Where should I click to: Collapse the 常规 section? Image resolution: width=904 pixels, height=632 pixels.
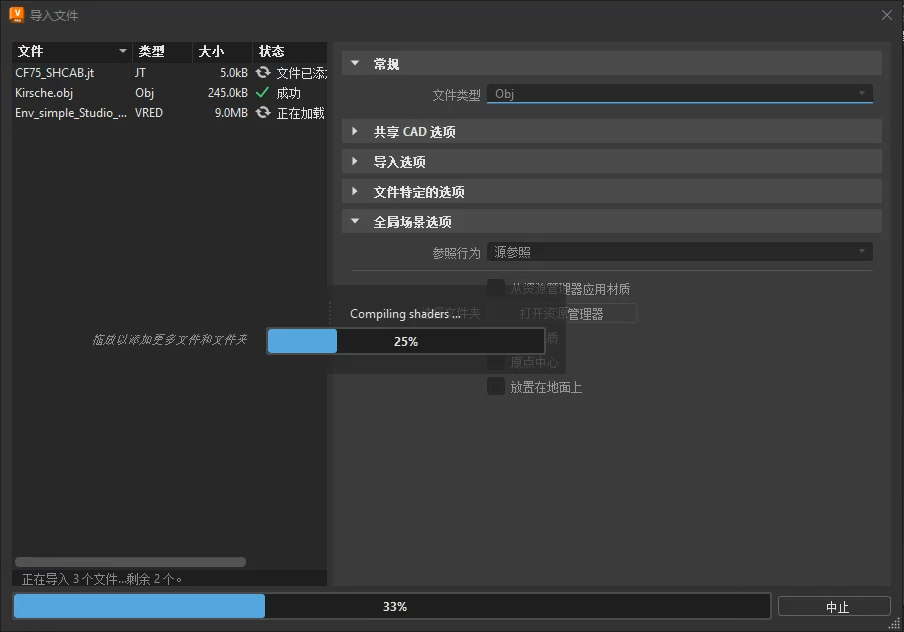[x=612, y=63]
